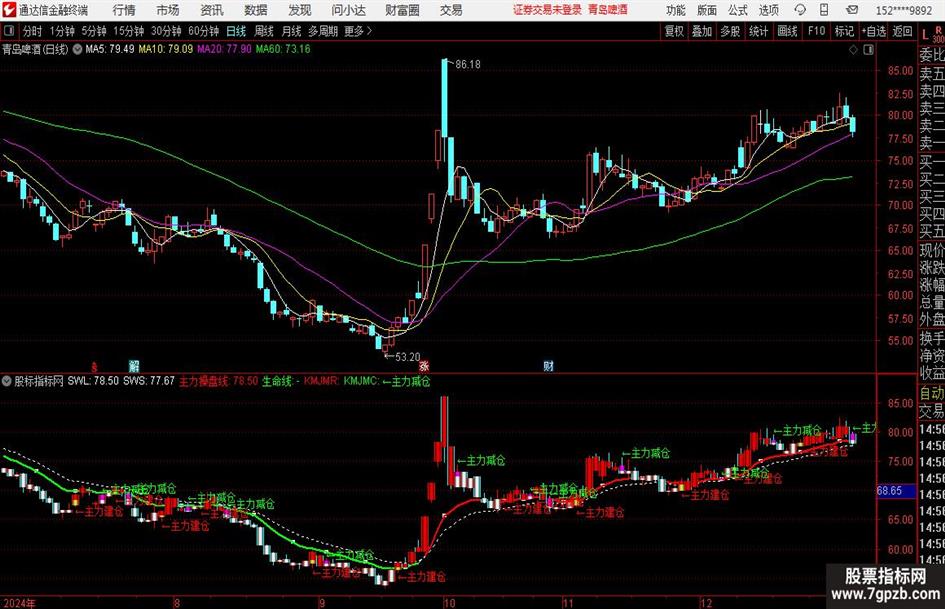Switch to 5分钟 chart period
Screen dimensions: 945x609
coord(93,31)
